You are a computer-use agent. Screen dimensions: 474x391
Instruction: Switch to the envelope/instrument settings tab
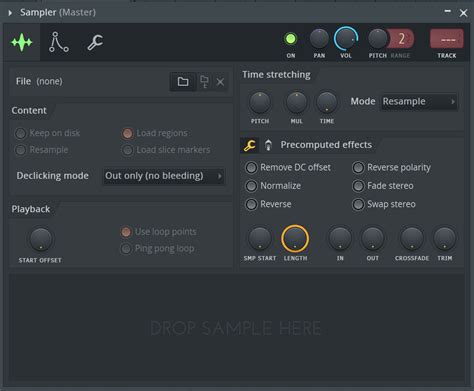[x=59, y=42]
